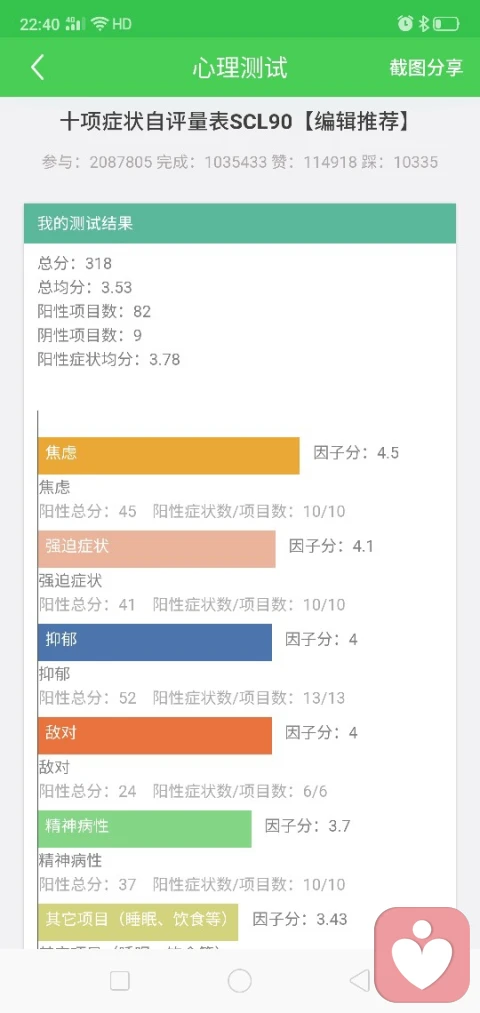Select the pink 强迫症状 factor bar
This screenshot has height=1013, width=480.
tap(157, 548)
